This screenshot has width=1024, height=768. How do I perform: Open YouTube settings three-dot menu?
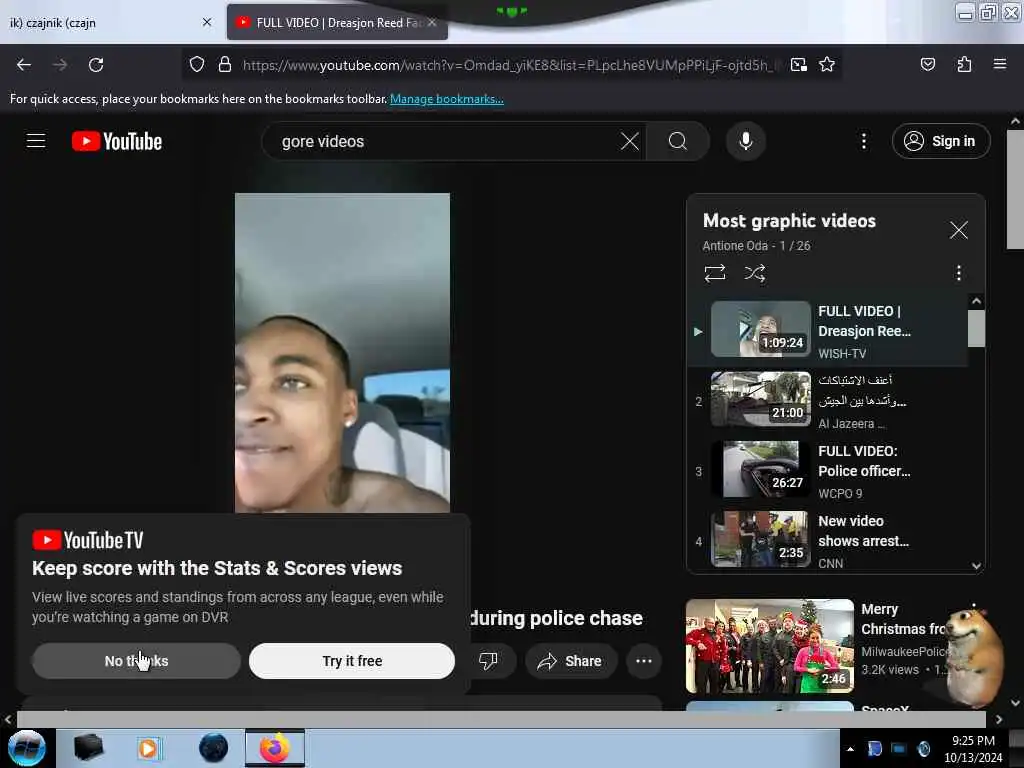tap(863, 141)
